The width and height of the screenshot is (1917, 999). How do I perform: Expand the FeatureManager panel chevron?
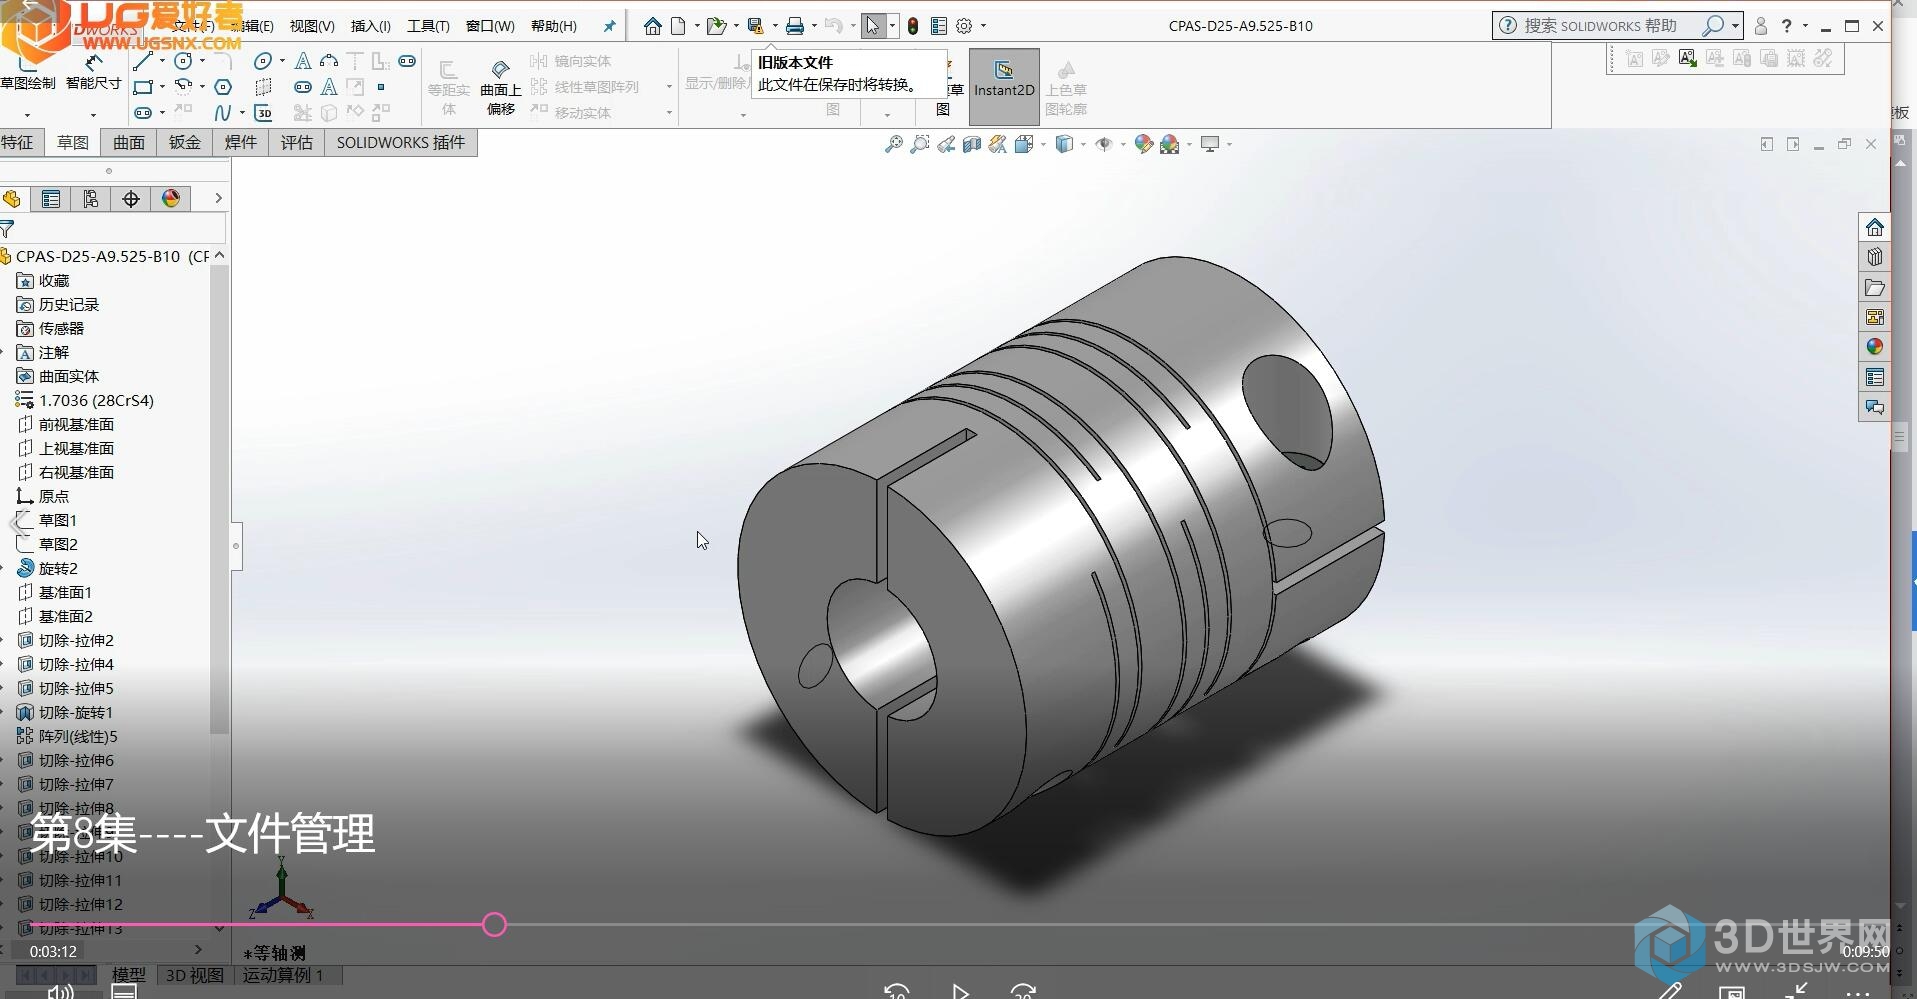click(218, 199)
